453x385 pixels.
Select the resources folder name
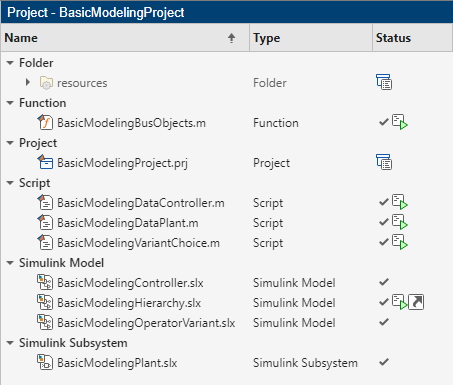(x=82, y=83)
